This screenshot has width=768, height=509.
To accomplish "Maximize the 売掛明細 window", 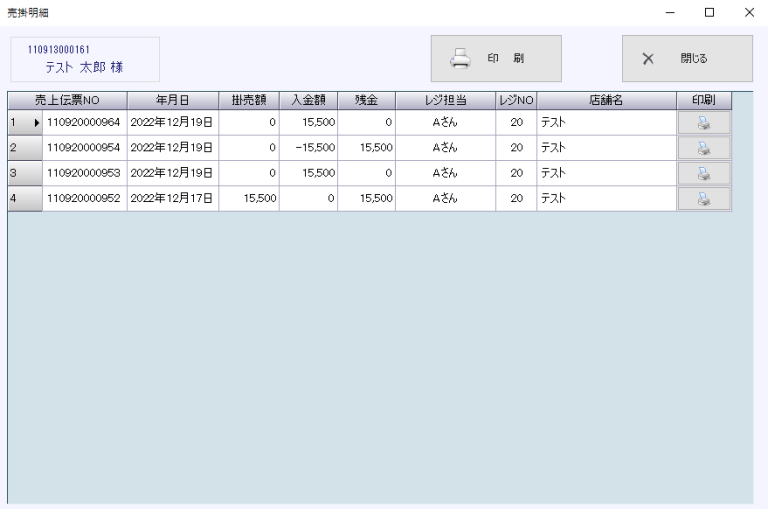I will pyautogui.click(x=709, y=13).
